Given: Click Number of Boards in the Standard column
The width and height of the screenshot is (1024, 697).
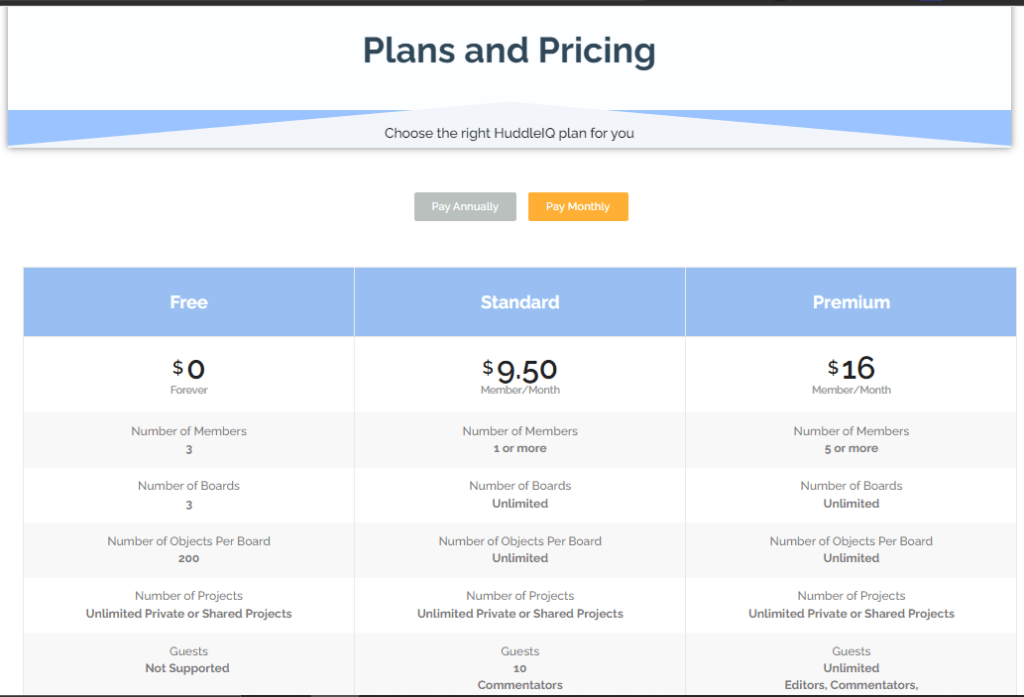Looking at the screenshot, I should [520, 486].
